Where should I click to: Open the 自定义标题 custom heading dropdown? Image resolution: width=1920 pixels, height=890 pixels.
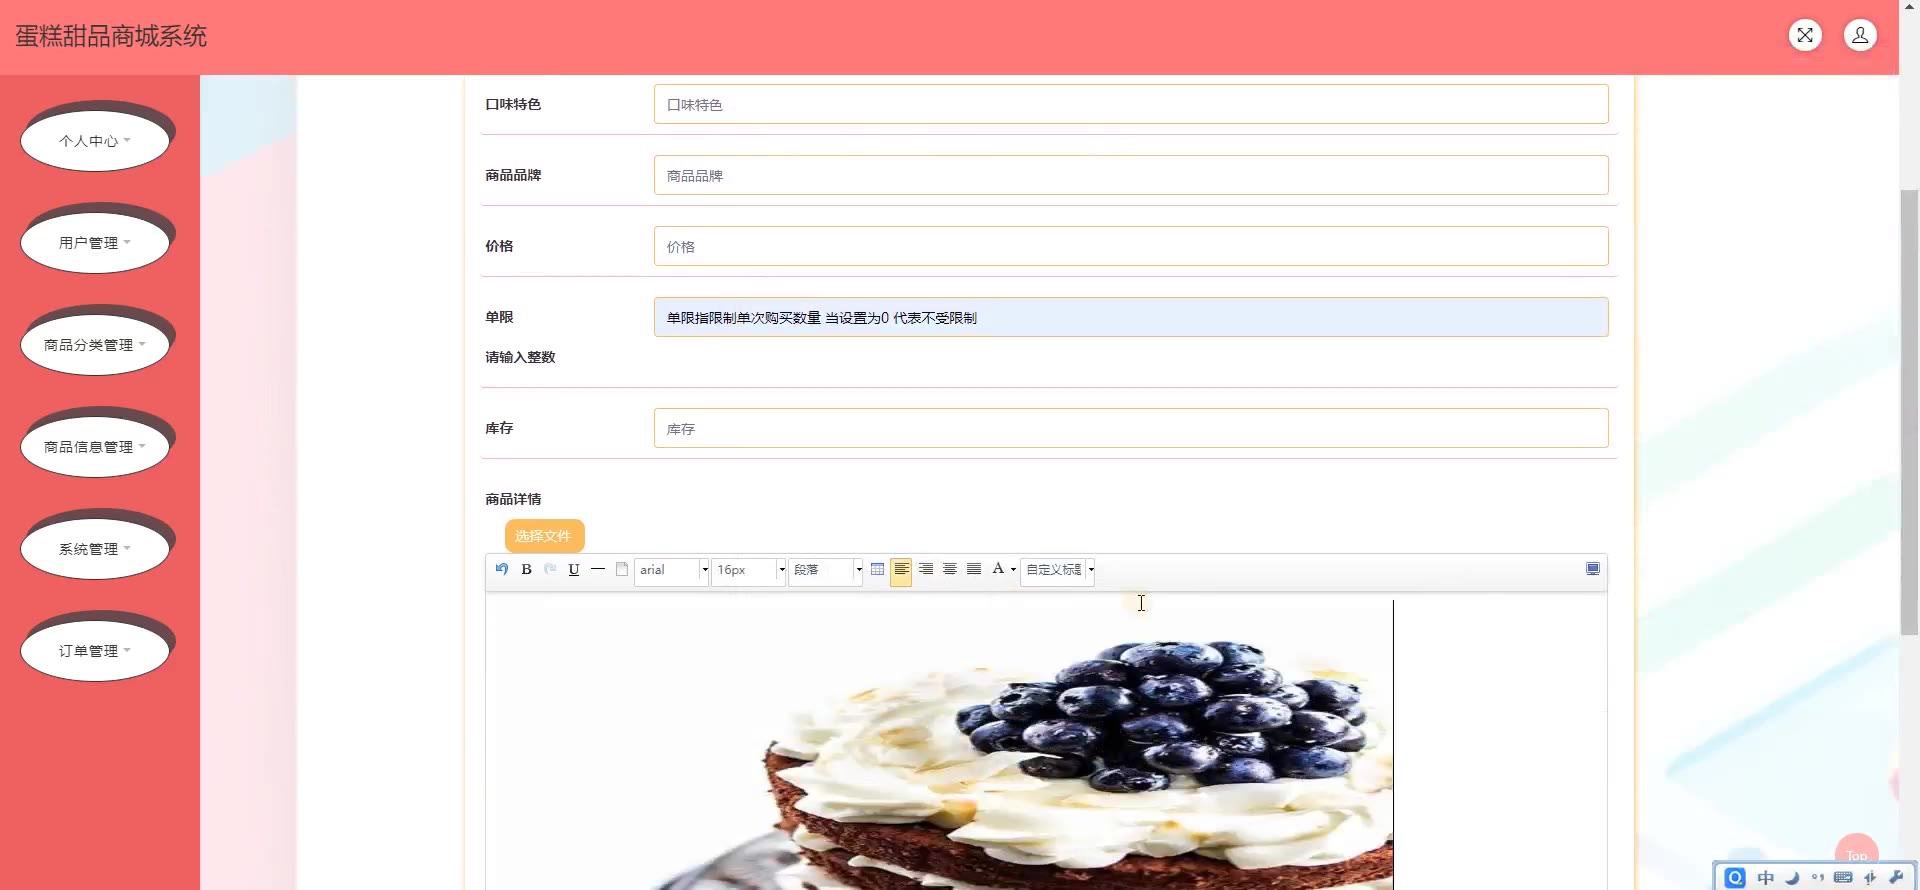pyautogui.click(x=1058, y=570)
